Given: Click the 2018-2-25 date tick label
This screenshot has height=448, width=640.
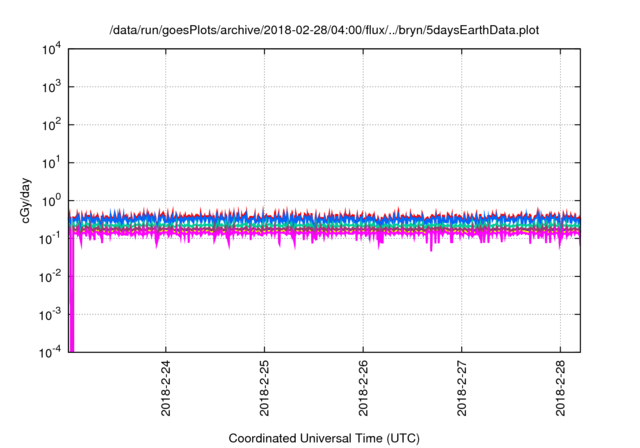Looking at the screenshot, I should 264,388.
